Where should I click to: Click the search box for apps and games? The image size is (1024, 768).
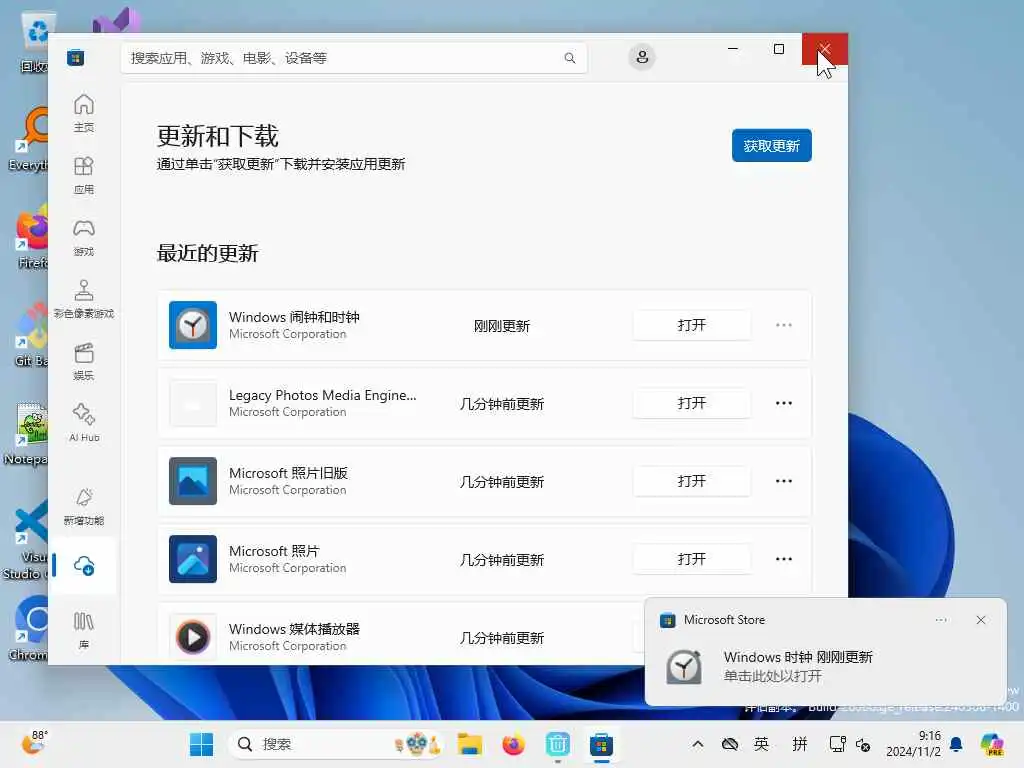click(354, 58)
